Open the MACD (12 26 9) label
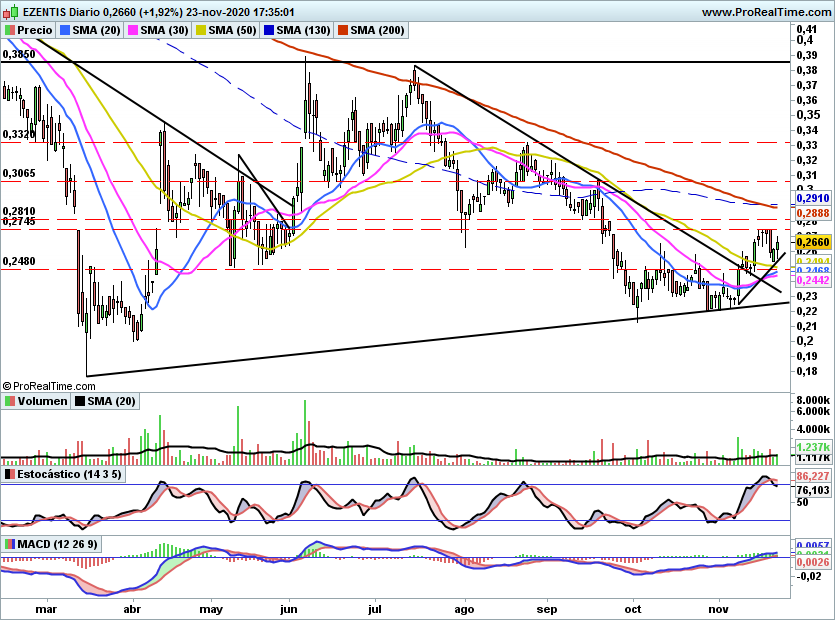Image resolution: width=835 pixels, height=620 pixels. (51, 544)
